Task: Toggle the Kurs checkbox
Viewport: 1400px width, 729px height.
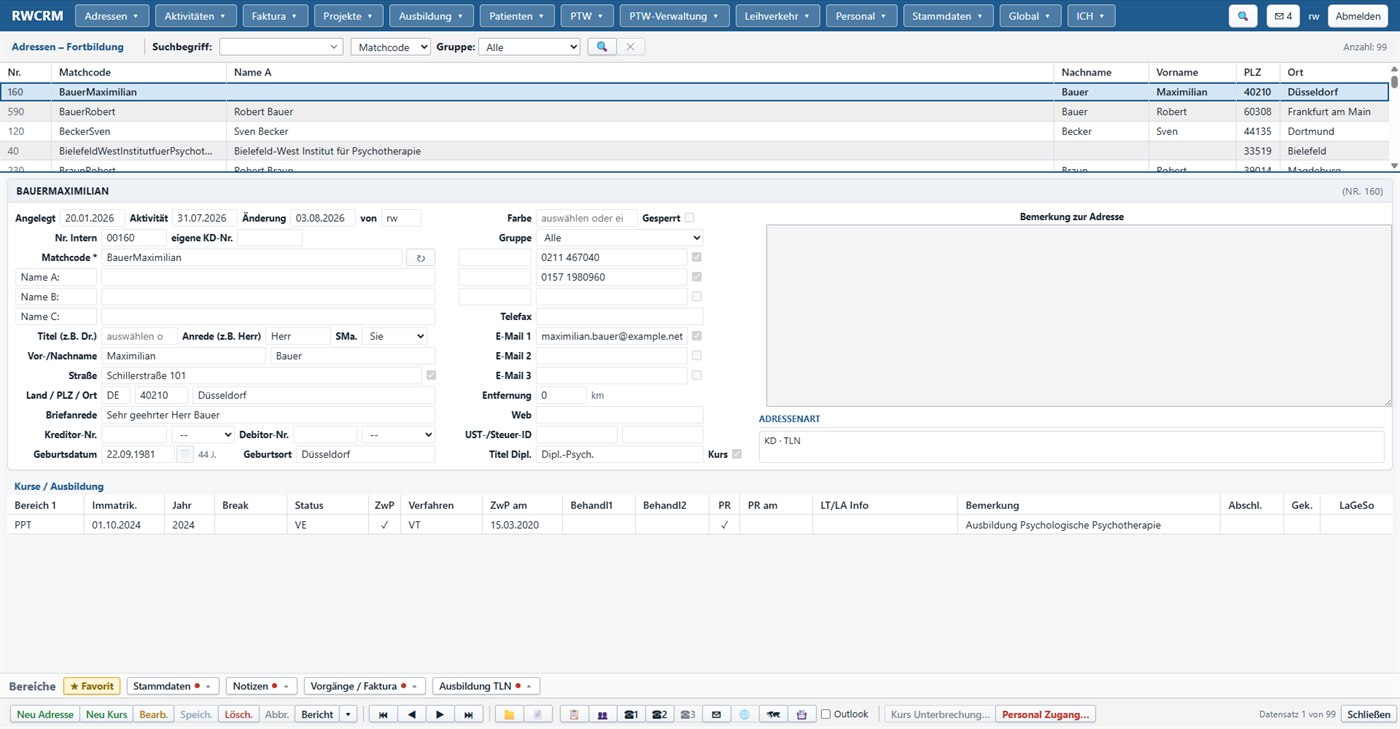Action: click(x=737, y=454)
